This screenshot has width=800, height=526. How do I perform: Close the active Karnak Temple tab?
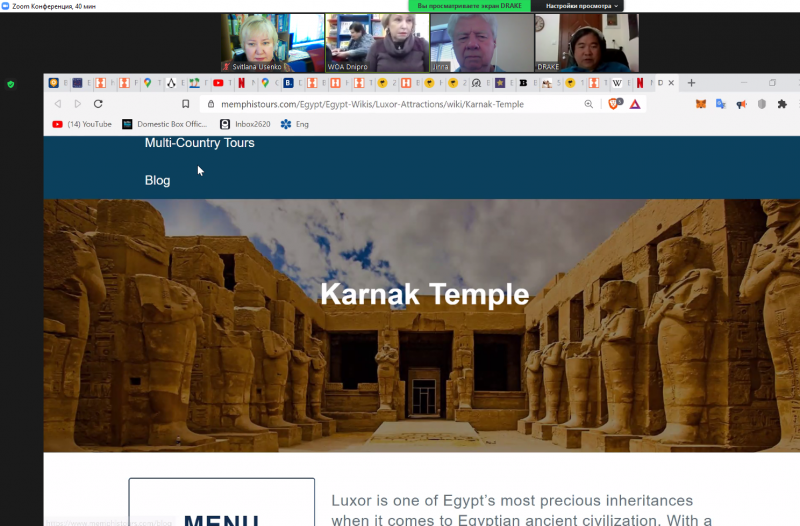pyautogui.click(x=671, y=83)
